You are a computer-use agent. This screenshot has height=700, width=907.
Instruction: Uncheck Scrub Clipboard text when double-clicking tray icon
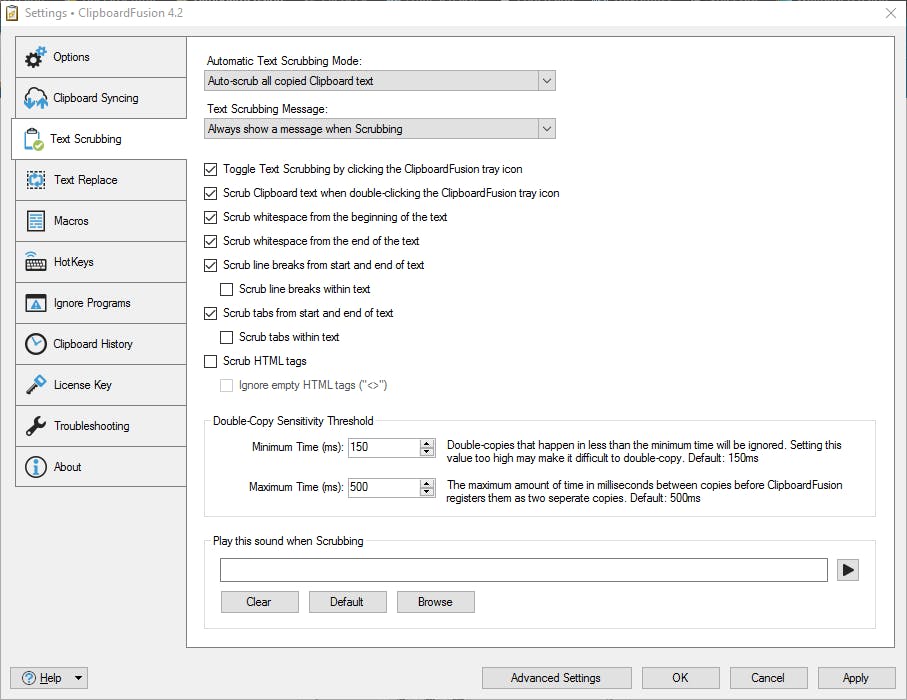tap(211, 193)
